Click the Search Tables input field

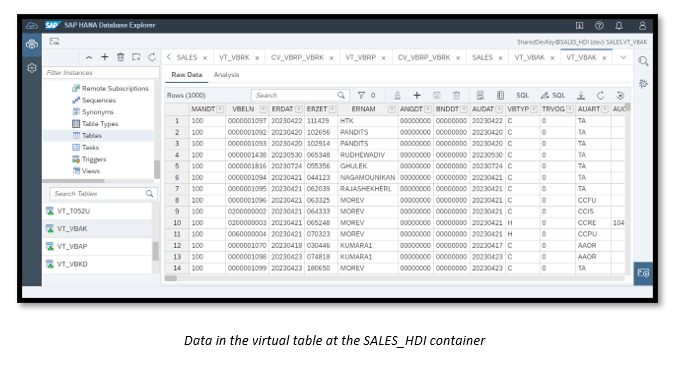[x=103, y=194]
